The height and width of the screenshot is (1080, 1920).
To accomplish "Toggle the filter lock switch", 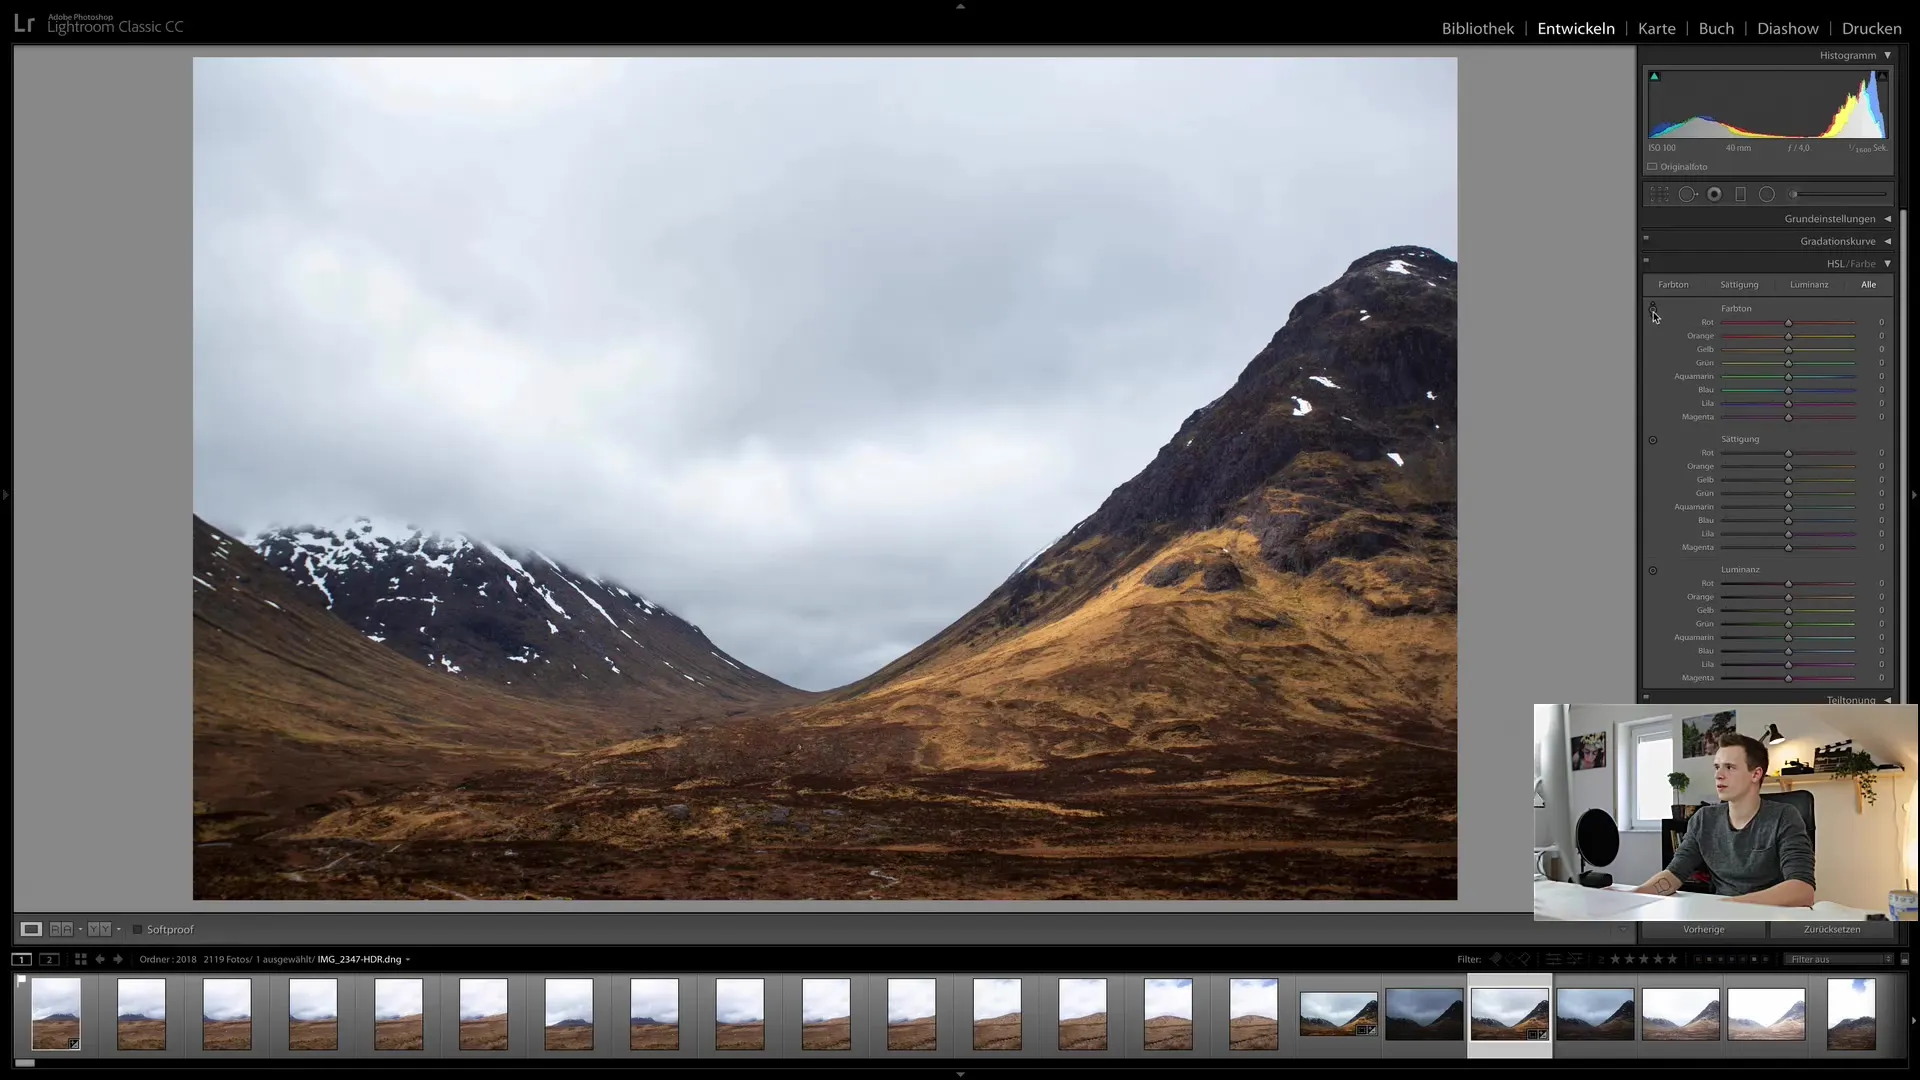I will pos(1904,959).
